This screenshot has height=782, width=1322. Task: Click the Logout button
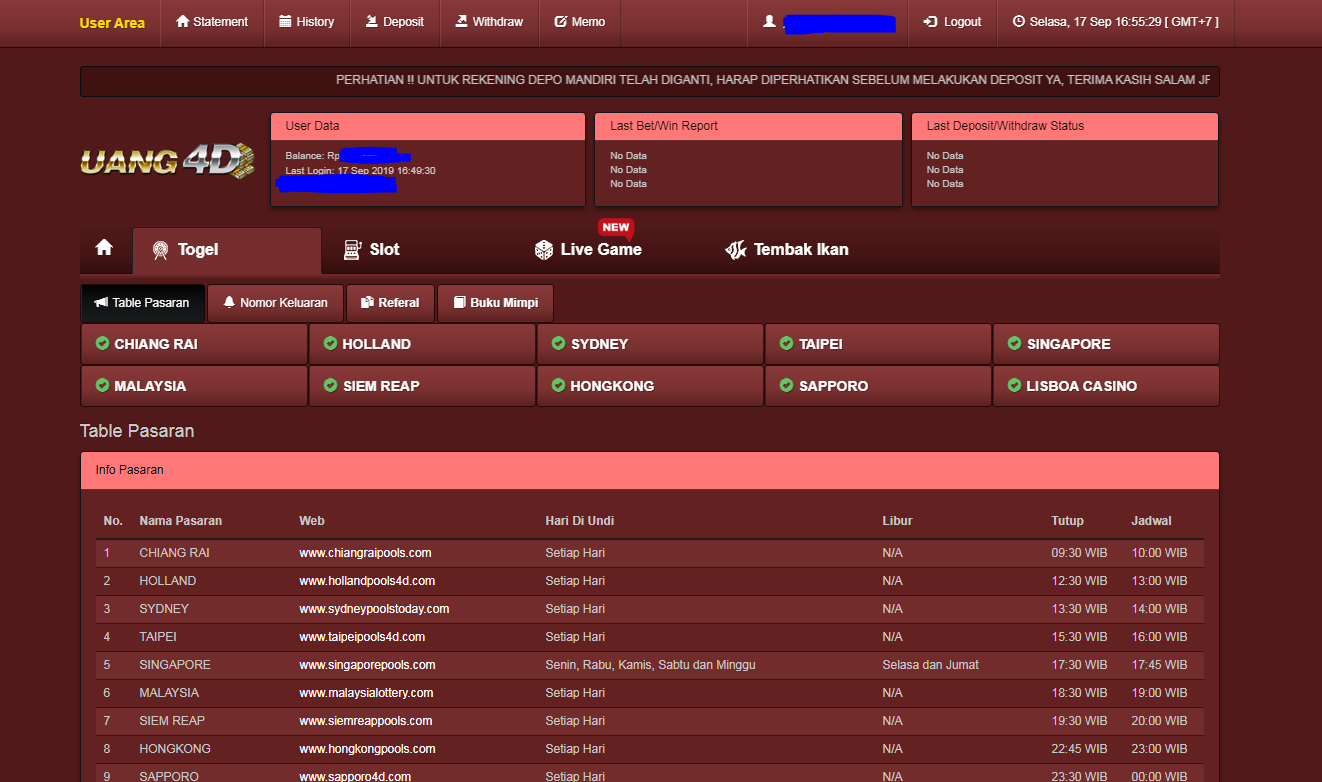pos(951,20)
